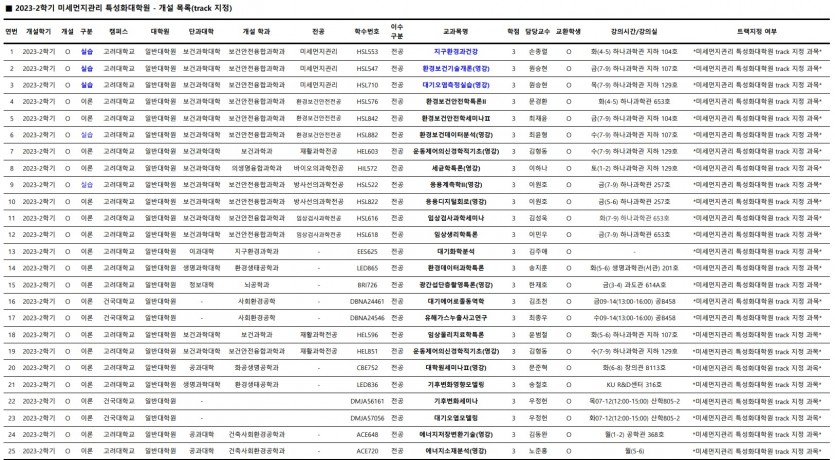
Task: Click the '학수번호' column header
Action: tap(367, 31)
